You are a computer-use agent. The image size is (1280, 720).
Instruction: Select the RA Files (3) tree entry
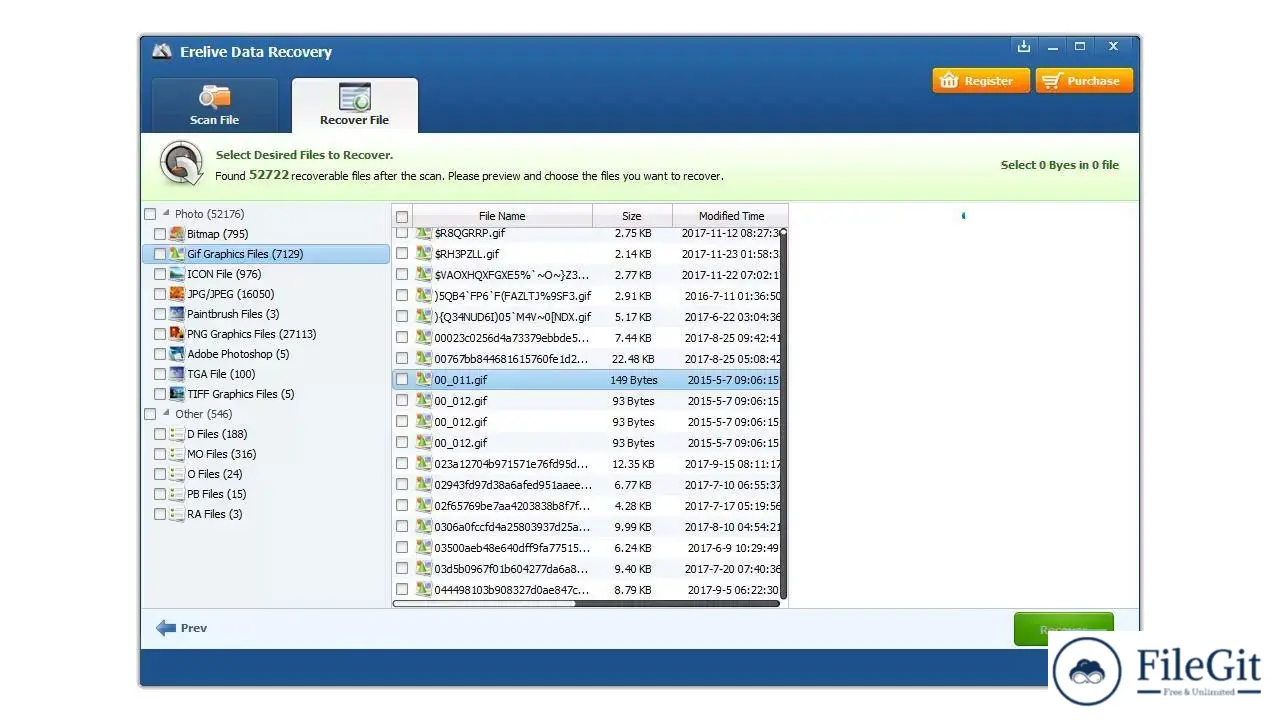click(214, 514)
